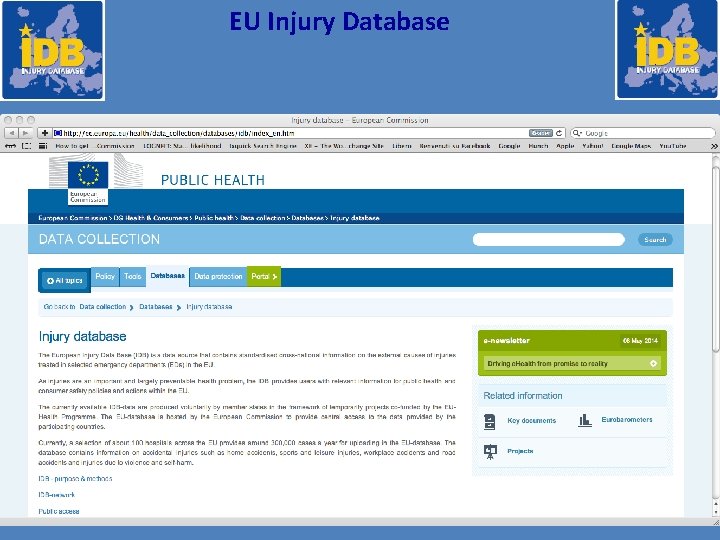Click the IDB logo at the slide's left

coord(53,50)
